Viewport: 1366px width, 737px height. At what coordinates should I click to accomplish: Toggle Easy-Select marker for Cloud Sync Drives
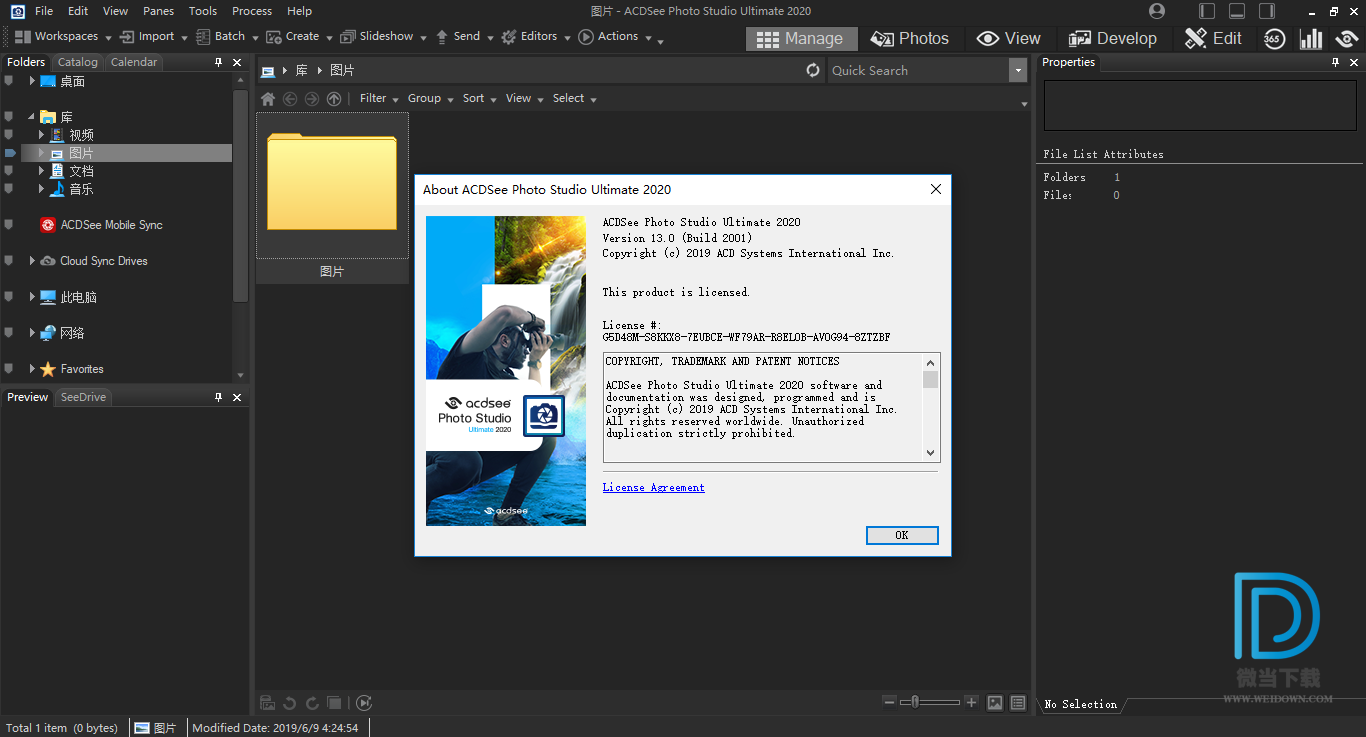(9, 261)
